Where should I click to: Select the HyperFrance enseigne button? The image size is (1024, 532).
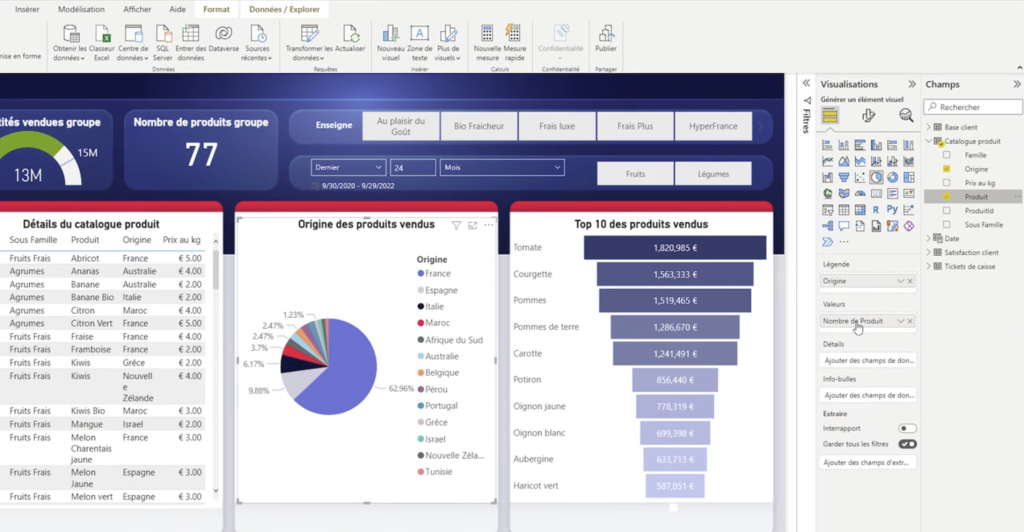coord(713,126)
